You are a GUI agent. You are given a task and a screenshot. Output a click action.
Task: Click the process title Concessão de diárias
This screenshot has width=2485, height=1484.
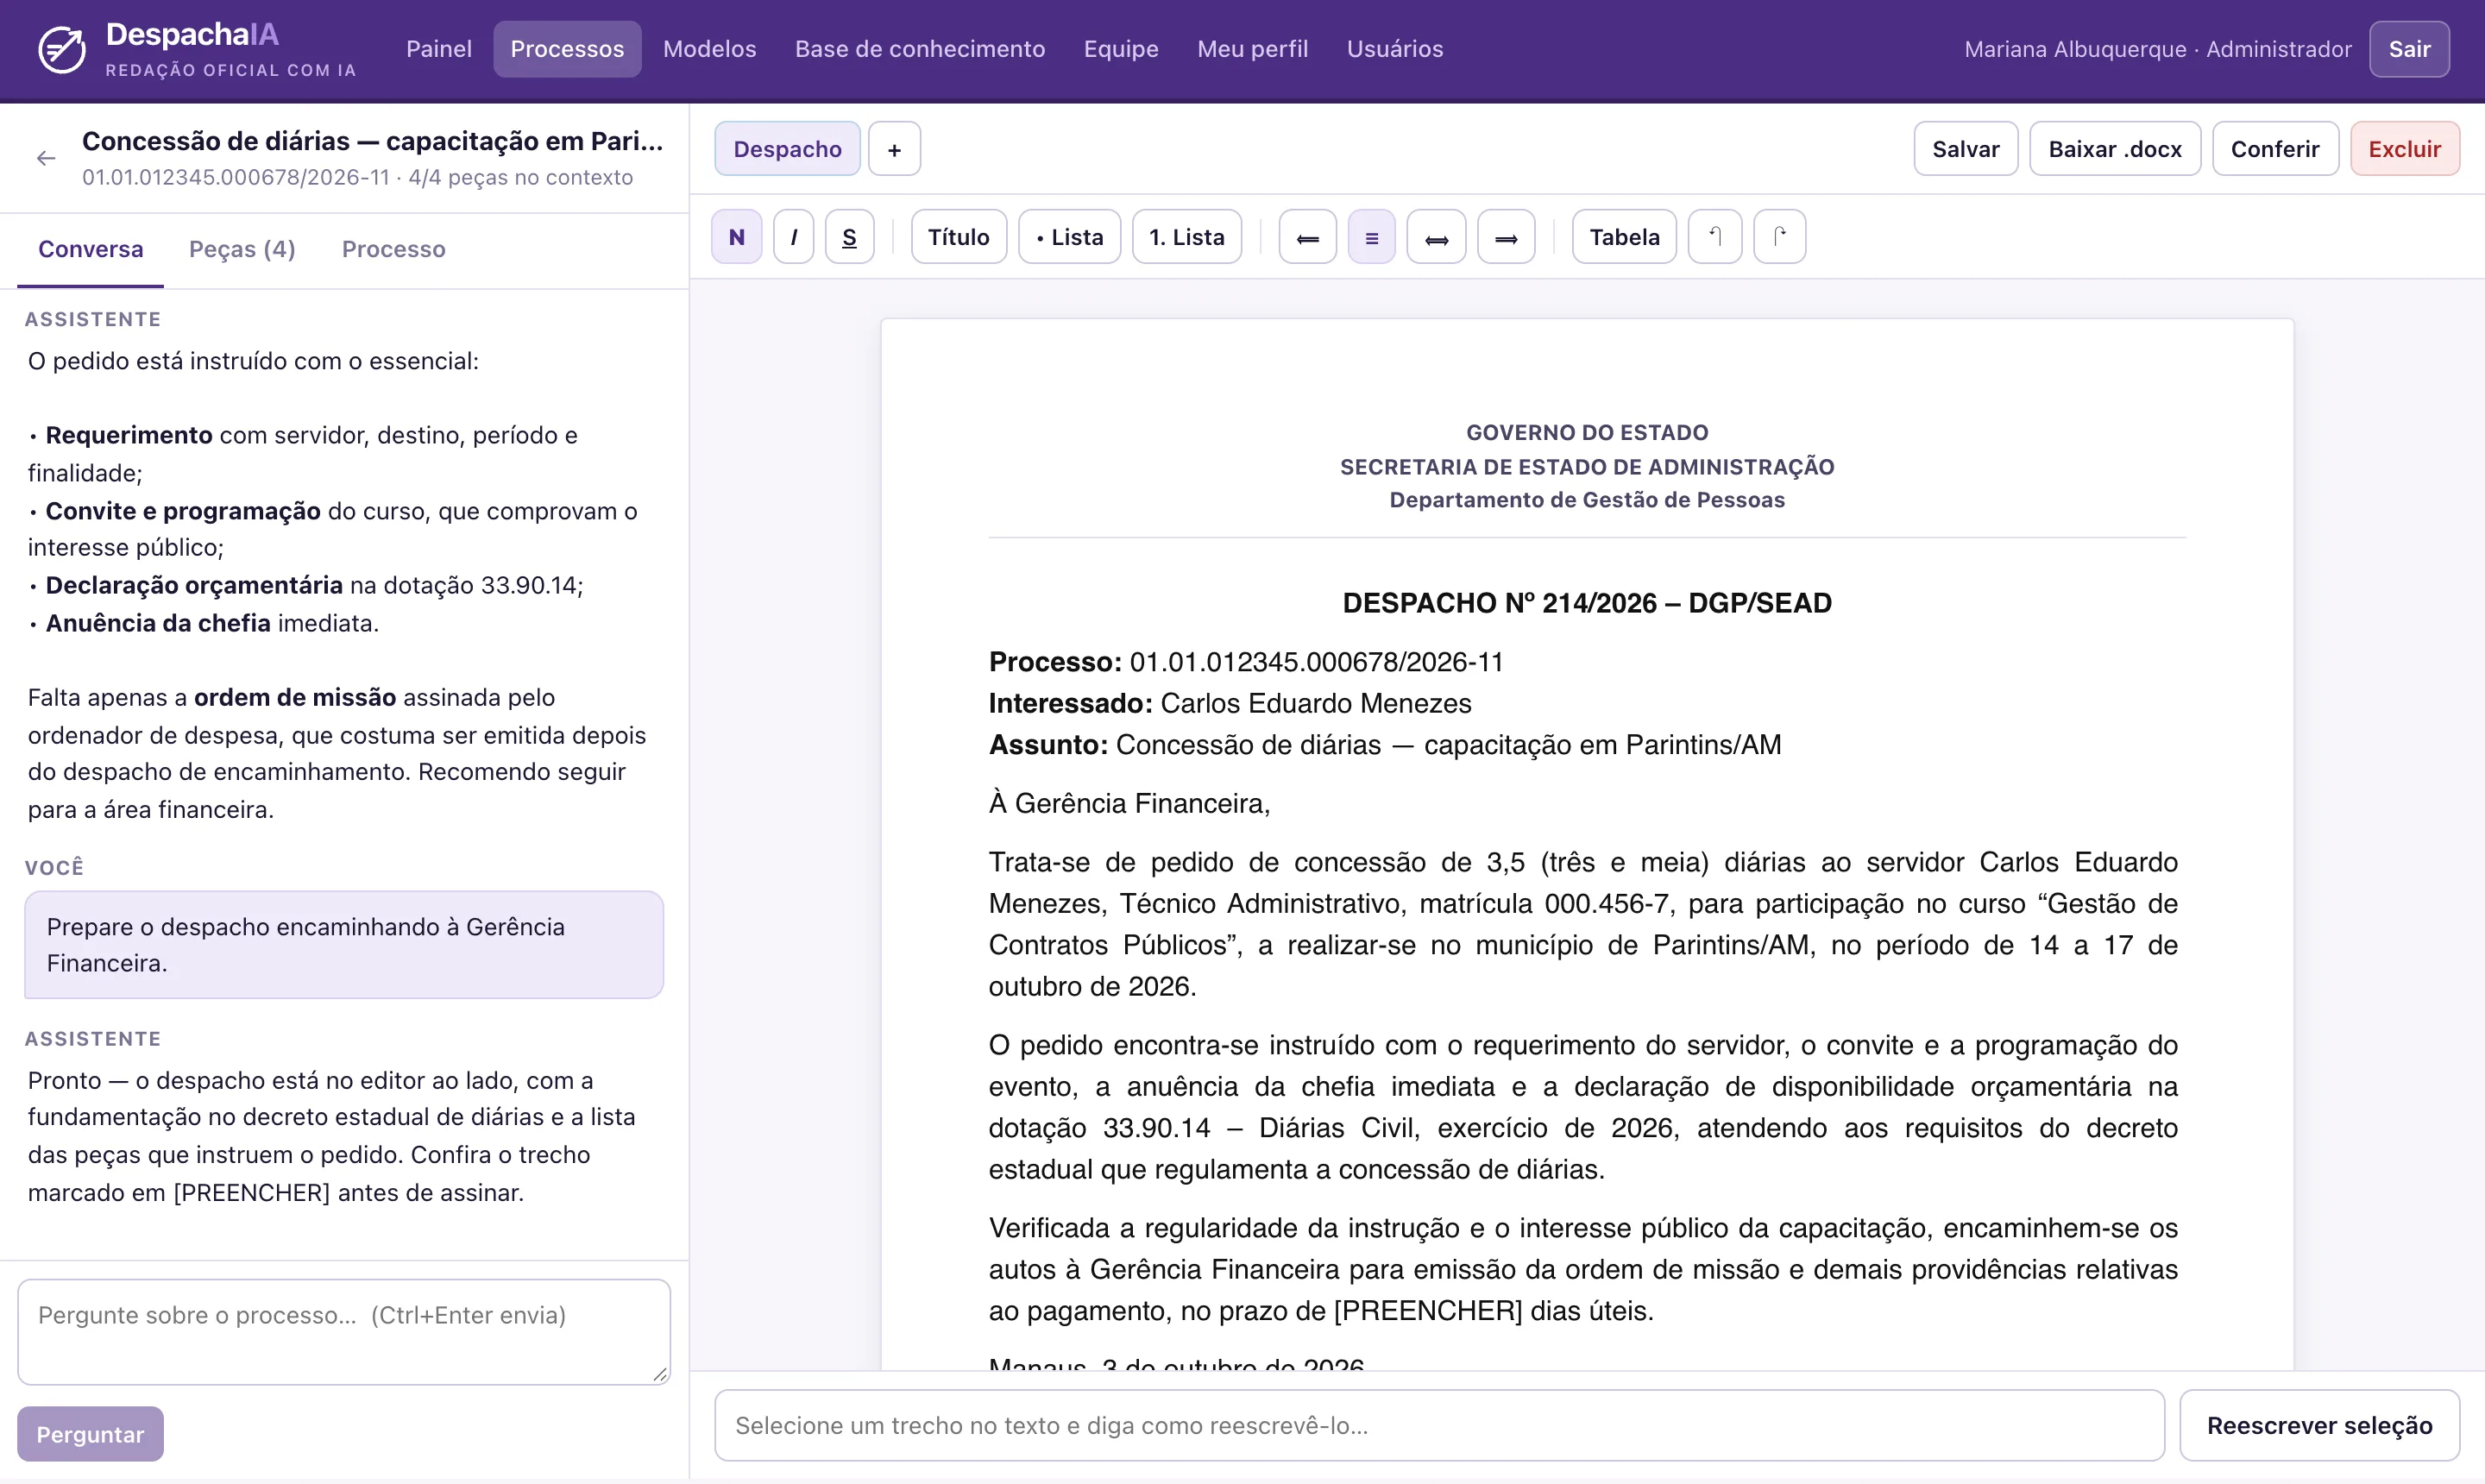372,141
